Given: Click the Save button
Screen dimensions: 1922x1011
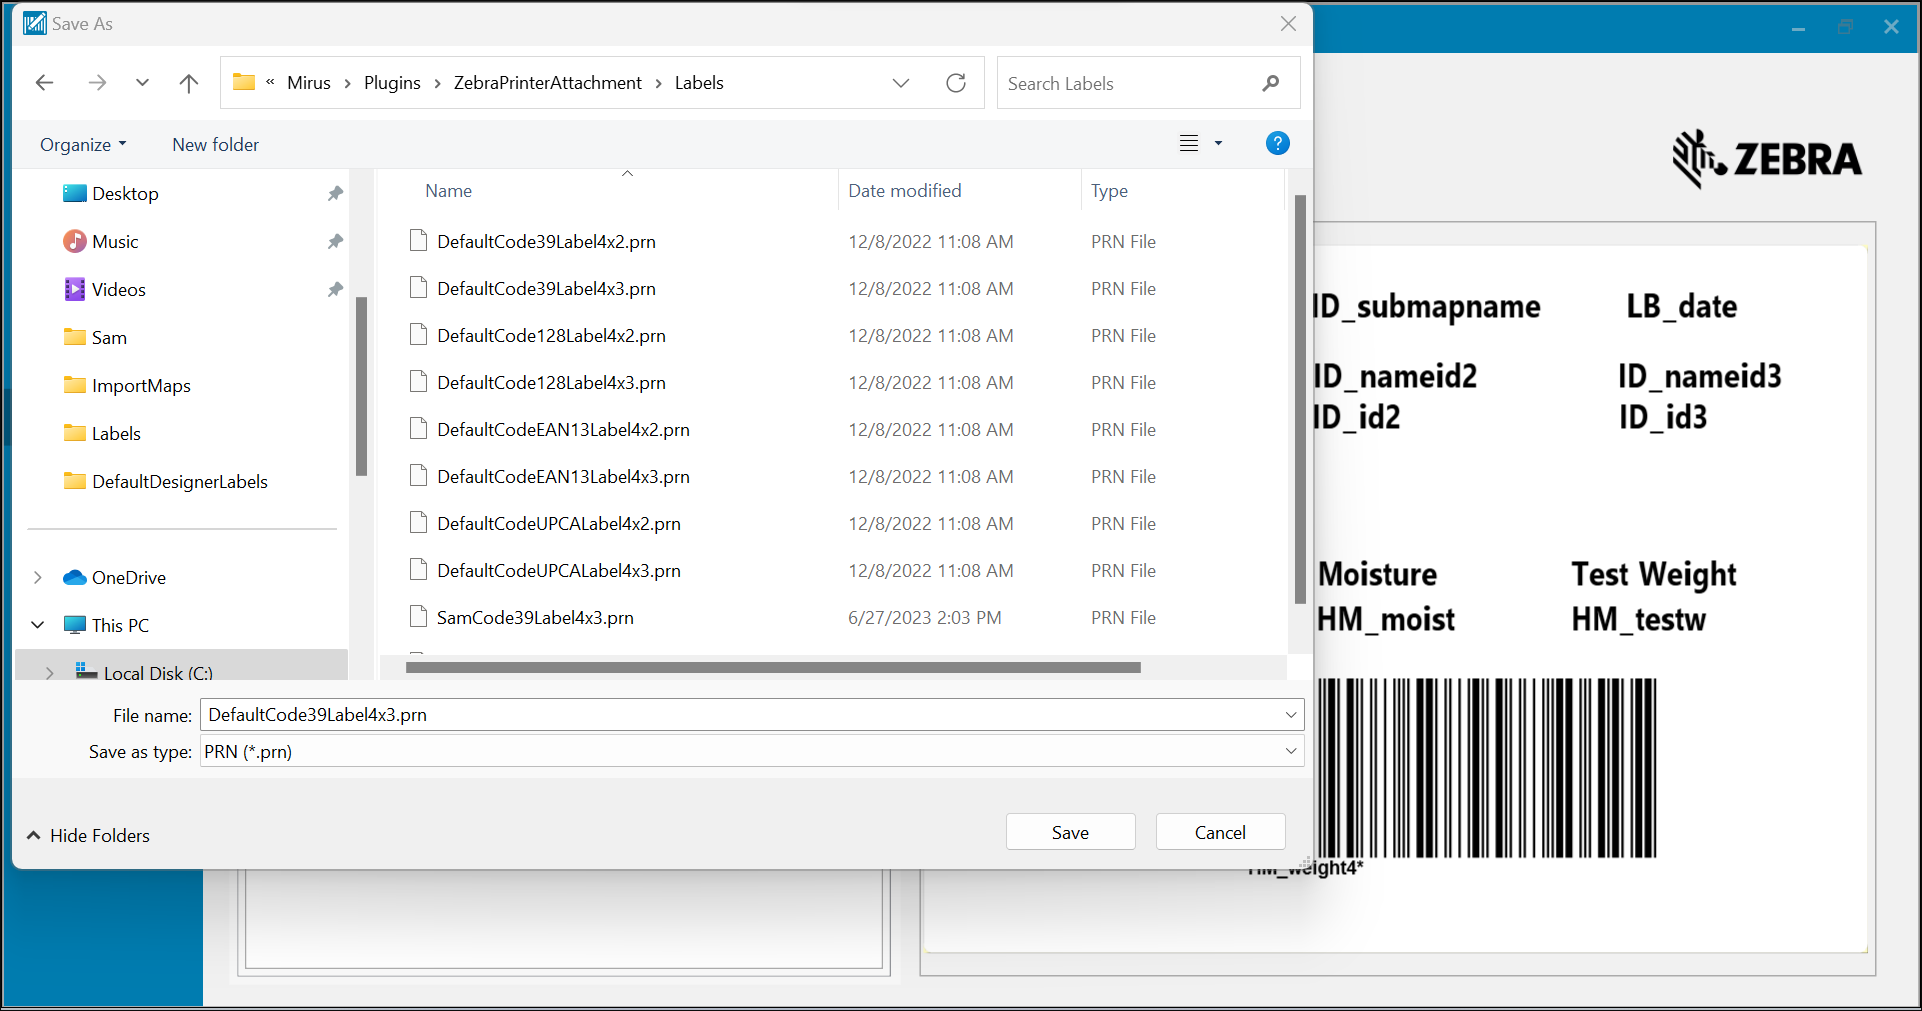Looking at the screenshot, I should pyautogui.click(x=1070, y=832).
